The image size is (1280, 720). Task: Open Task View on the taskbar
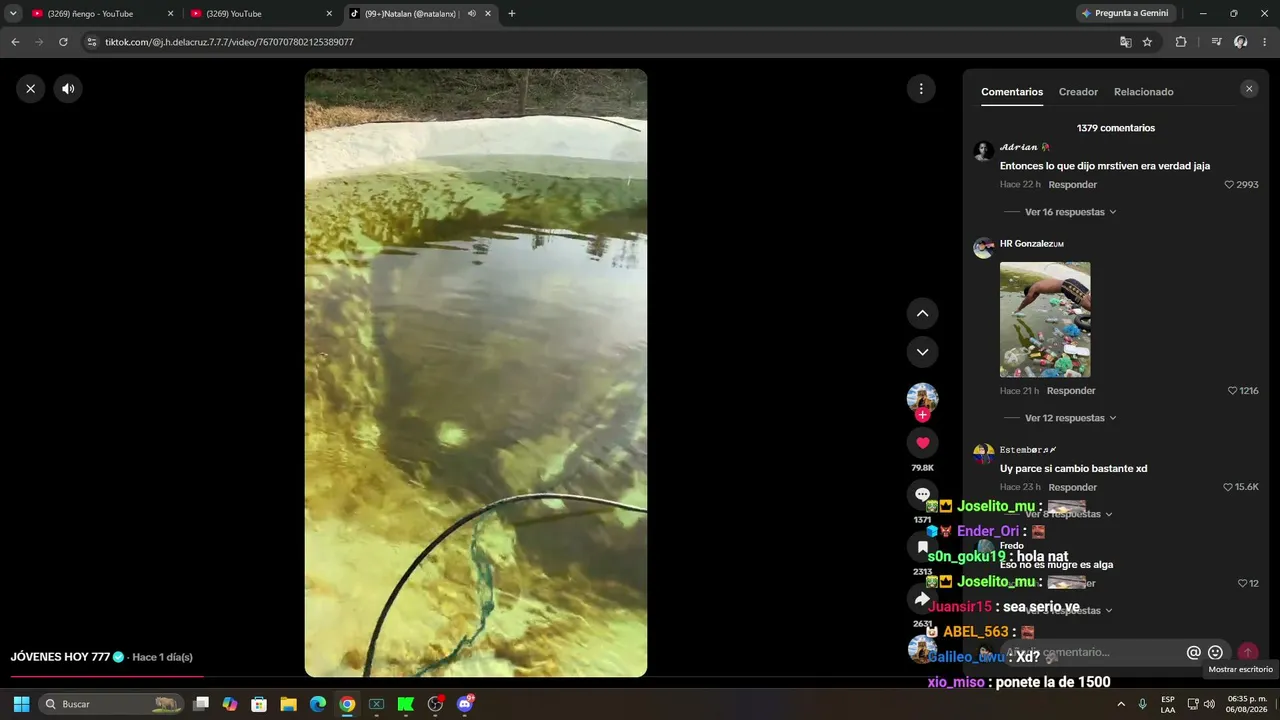(201, 704)
